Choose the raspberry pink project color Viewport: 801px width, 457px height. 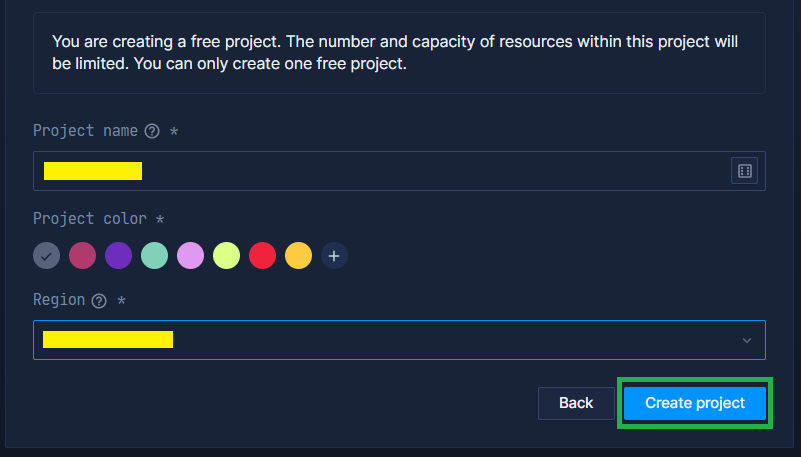point(82,255)
